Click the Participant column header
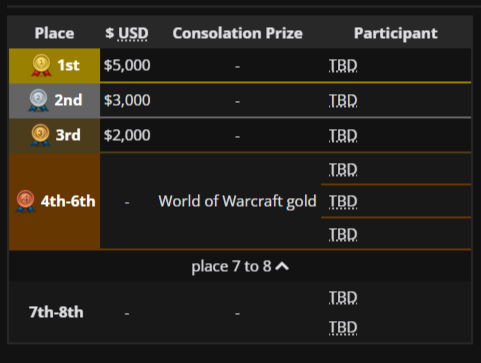Viewport: 481px width, 363px height. click(x=396, y=33)
